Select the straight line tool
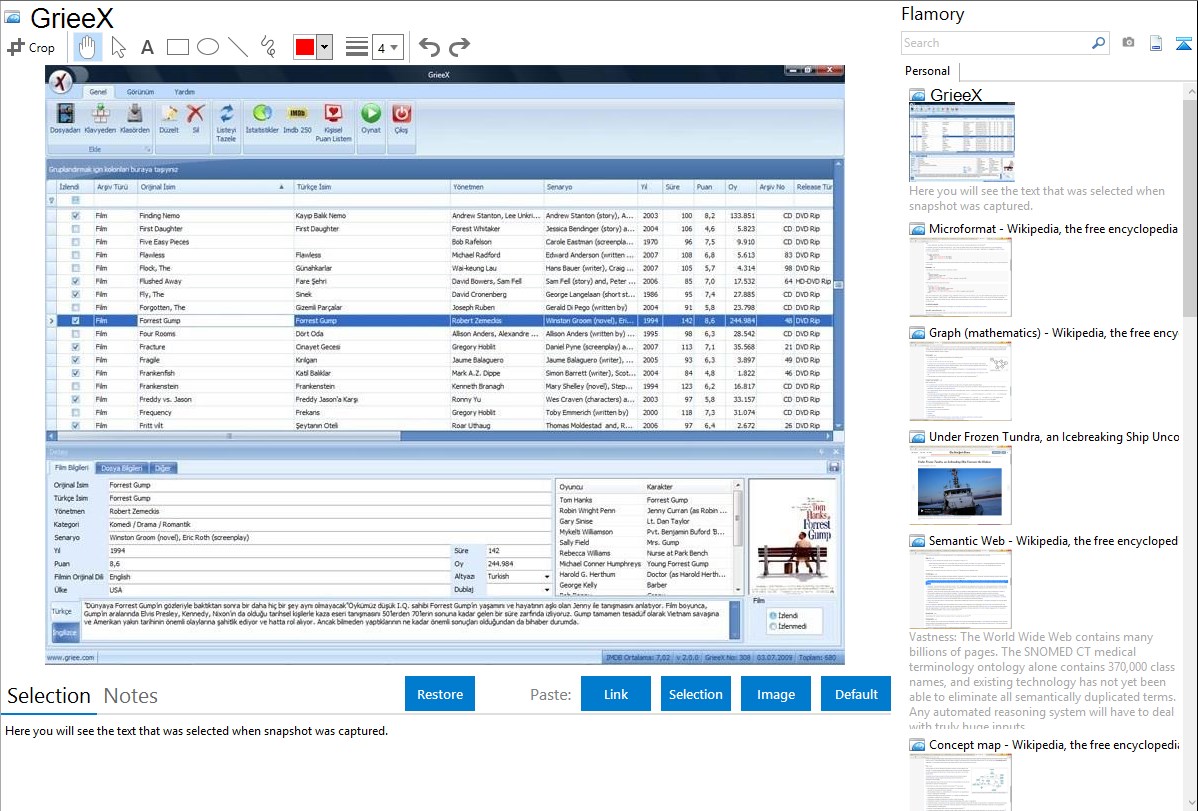The image size is (1198, 811). (x=238, y=47)
